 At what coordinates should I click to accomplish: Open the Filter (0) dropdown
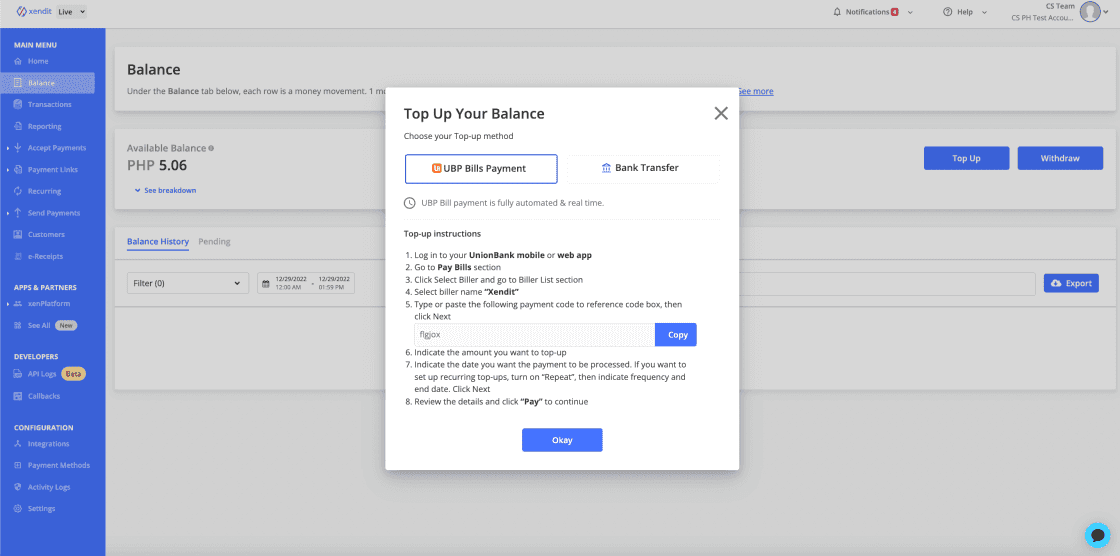(187, 283)
